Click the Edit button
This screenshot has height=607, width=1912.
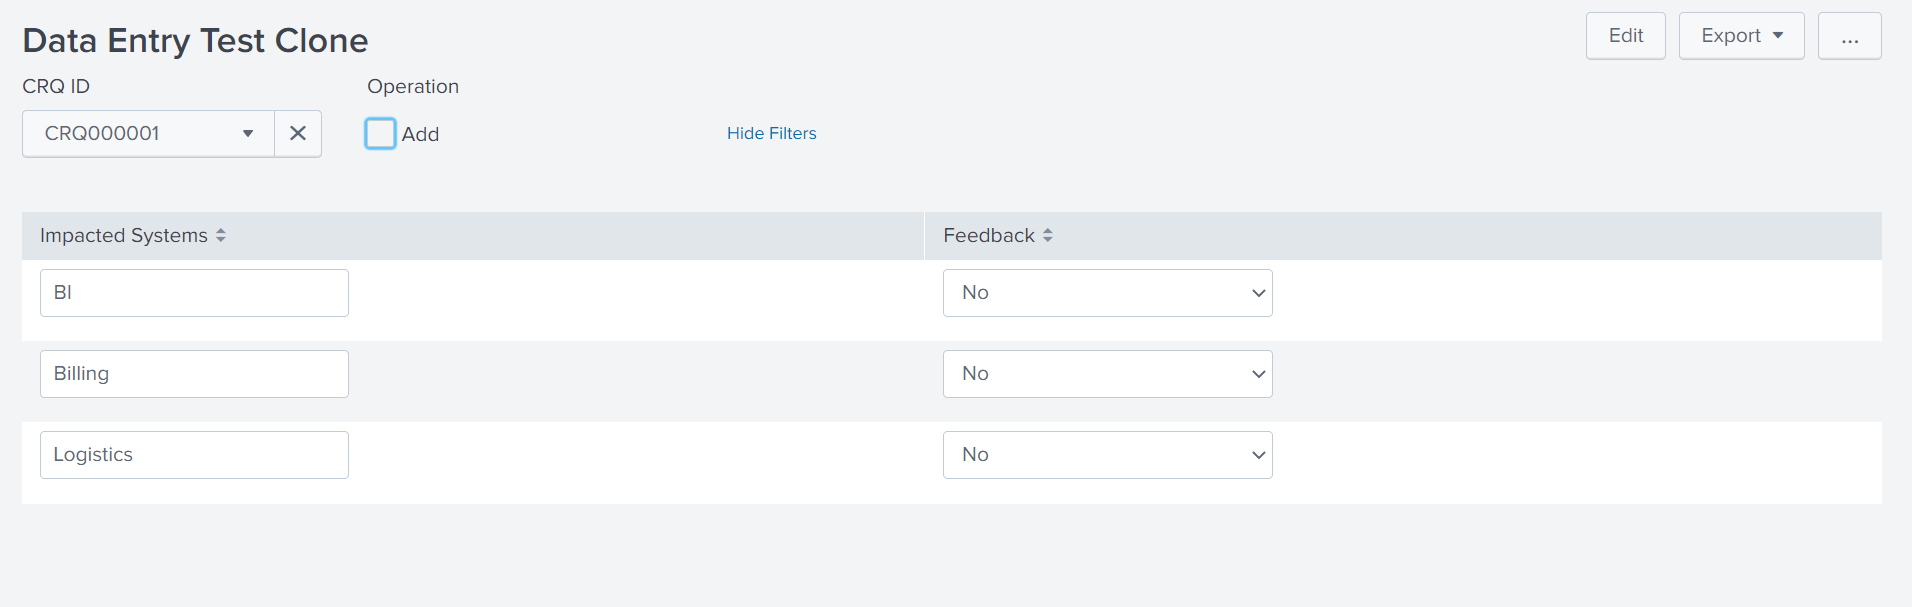pos(1625,34)
